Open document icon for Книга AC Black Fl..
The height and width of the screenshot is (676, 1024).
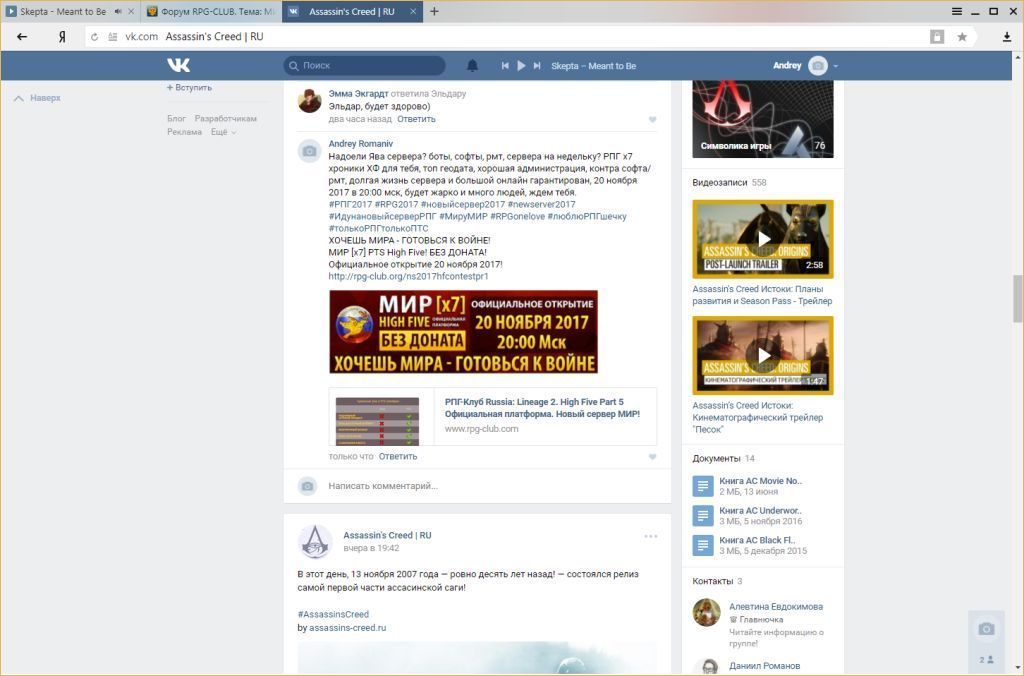tap(703, 545)
